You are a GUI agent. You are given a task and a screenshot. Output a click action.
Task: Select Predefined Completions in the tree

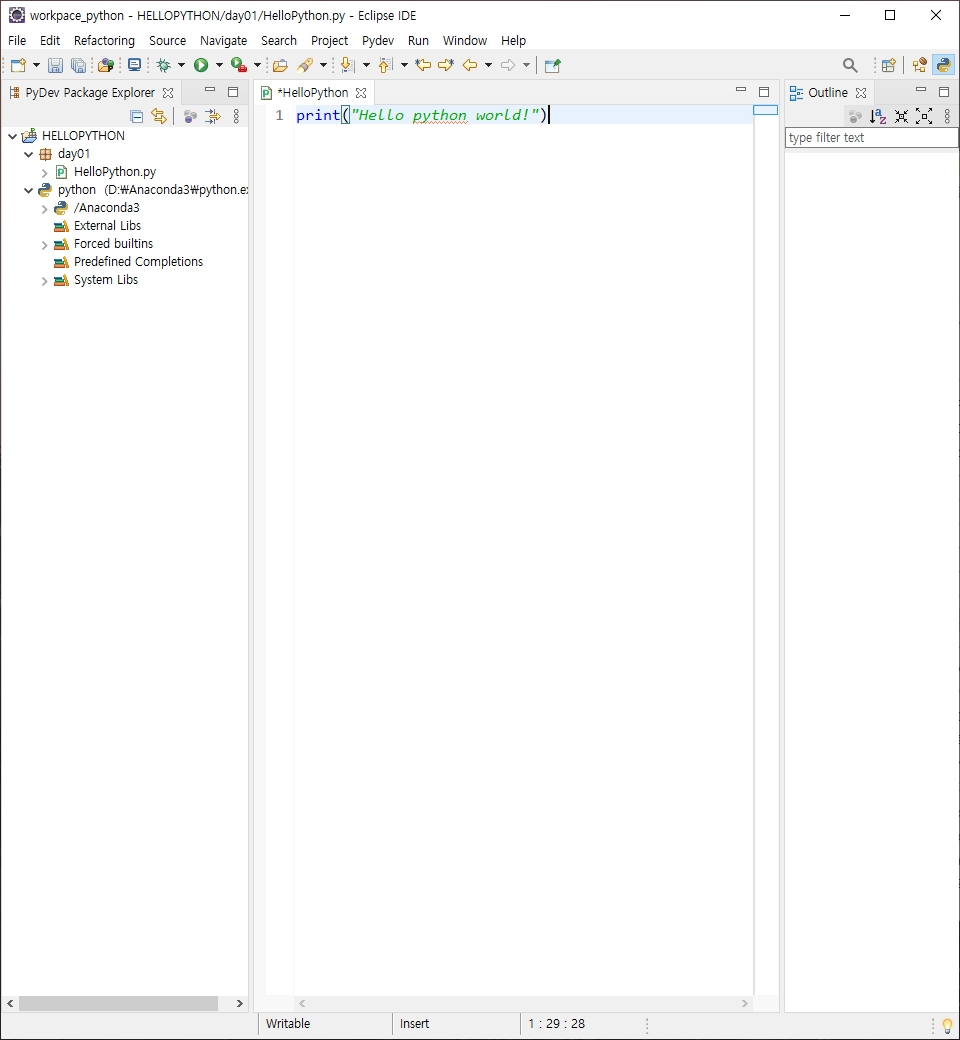(x=138, y=262)
